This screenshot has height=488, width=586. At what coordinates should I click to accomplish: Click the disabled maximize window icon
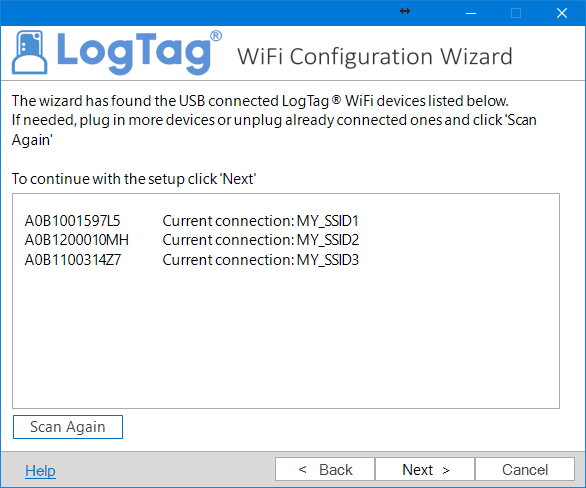pyautogui.click(x=516, y=13)
